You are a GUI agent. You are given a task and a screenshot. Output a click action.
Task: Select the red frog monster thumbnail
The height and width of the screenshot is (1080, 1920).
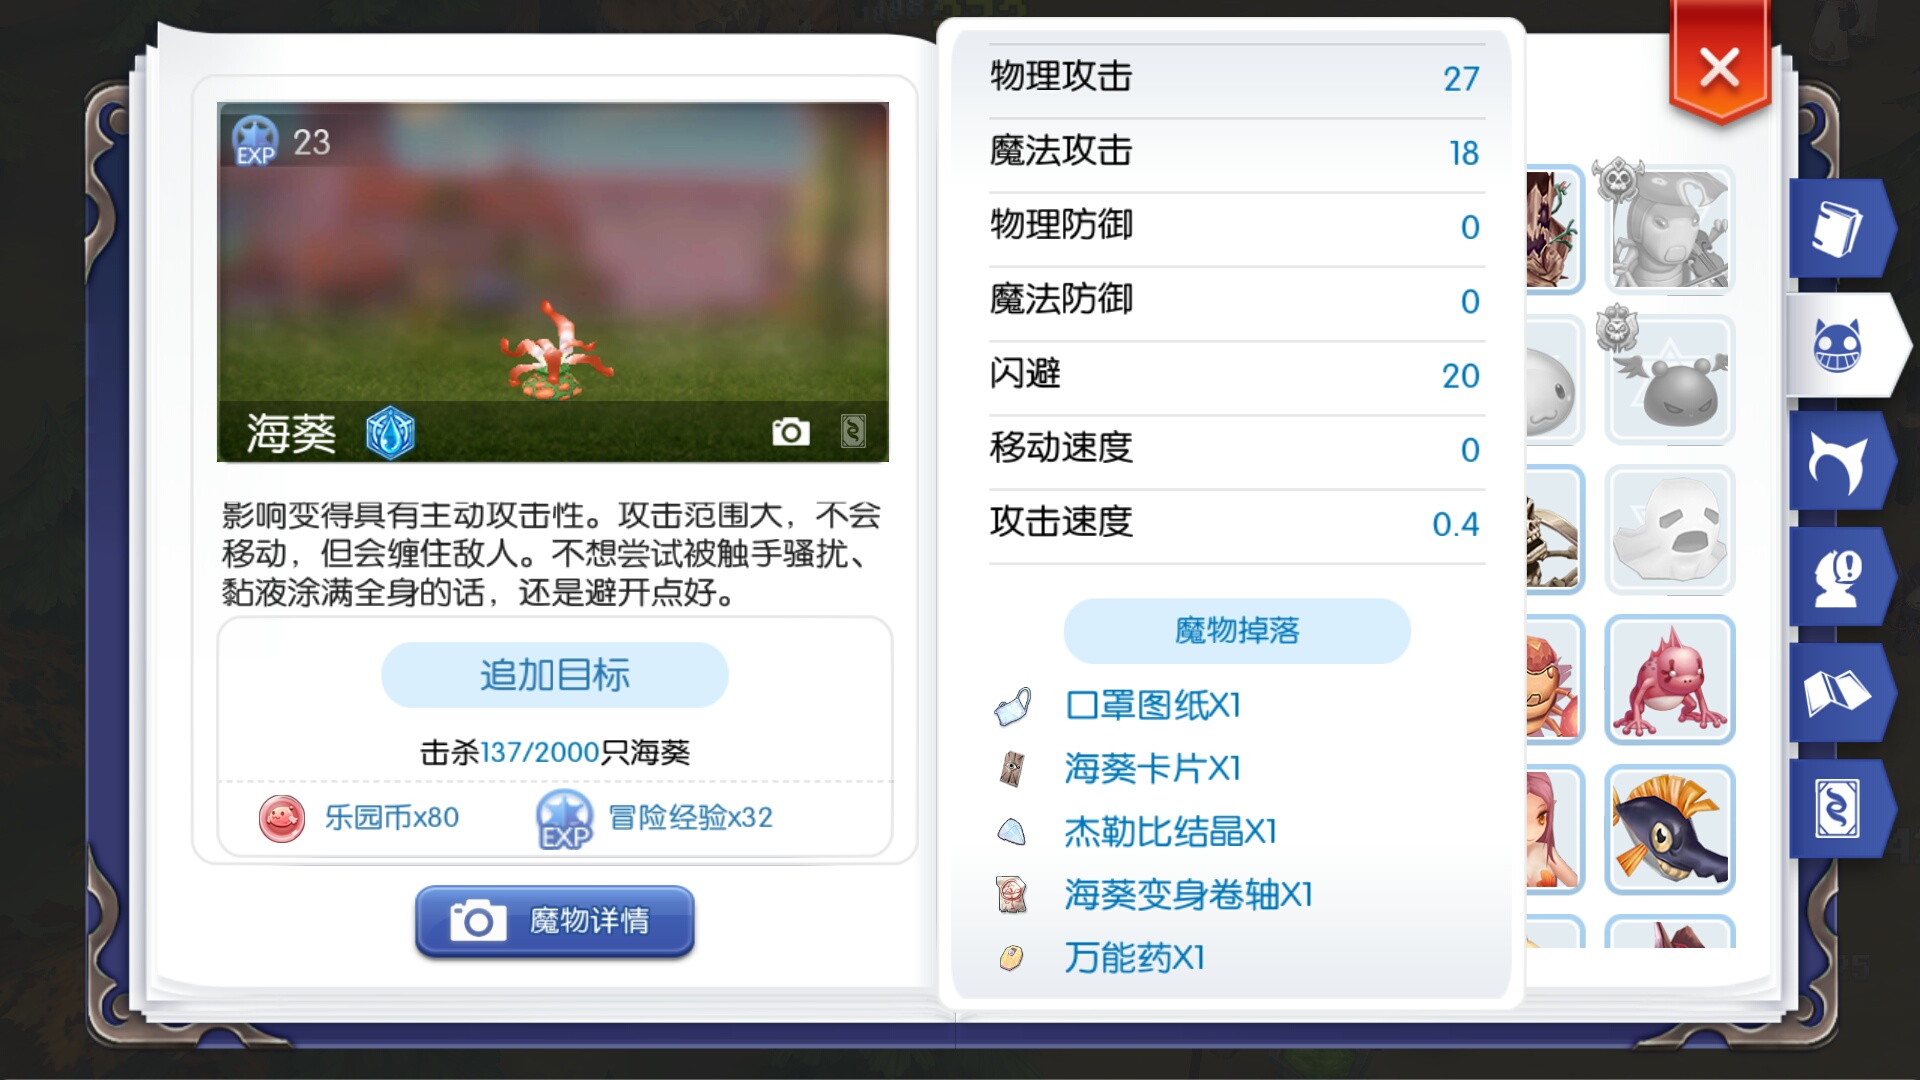1669,680
